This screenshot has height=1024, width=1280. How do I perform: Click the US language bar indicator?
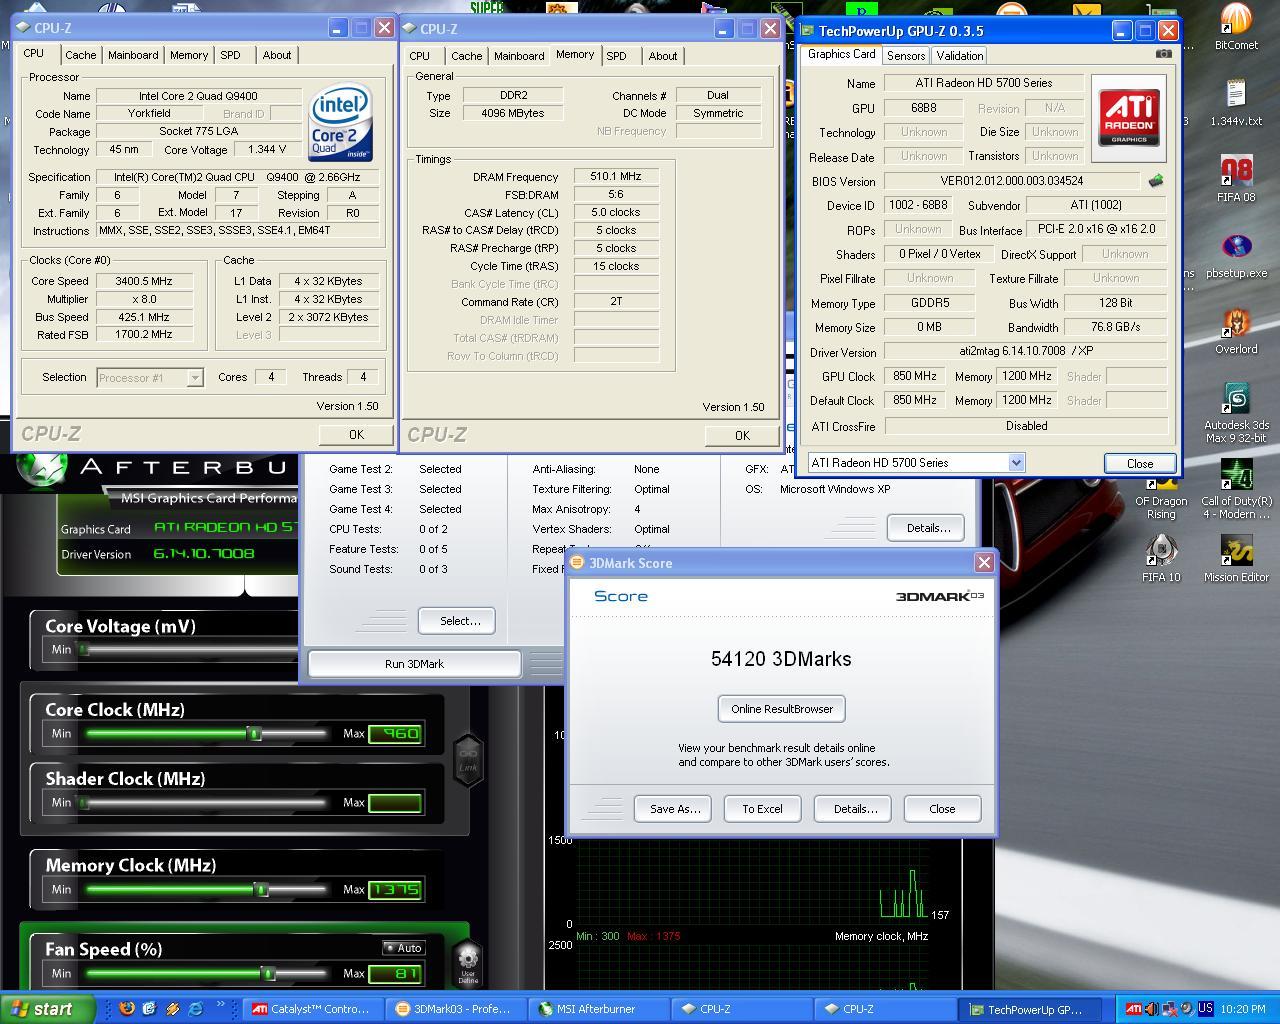[x=1205, y=1009]
